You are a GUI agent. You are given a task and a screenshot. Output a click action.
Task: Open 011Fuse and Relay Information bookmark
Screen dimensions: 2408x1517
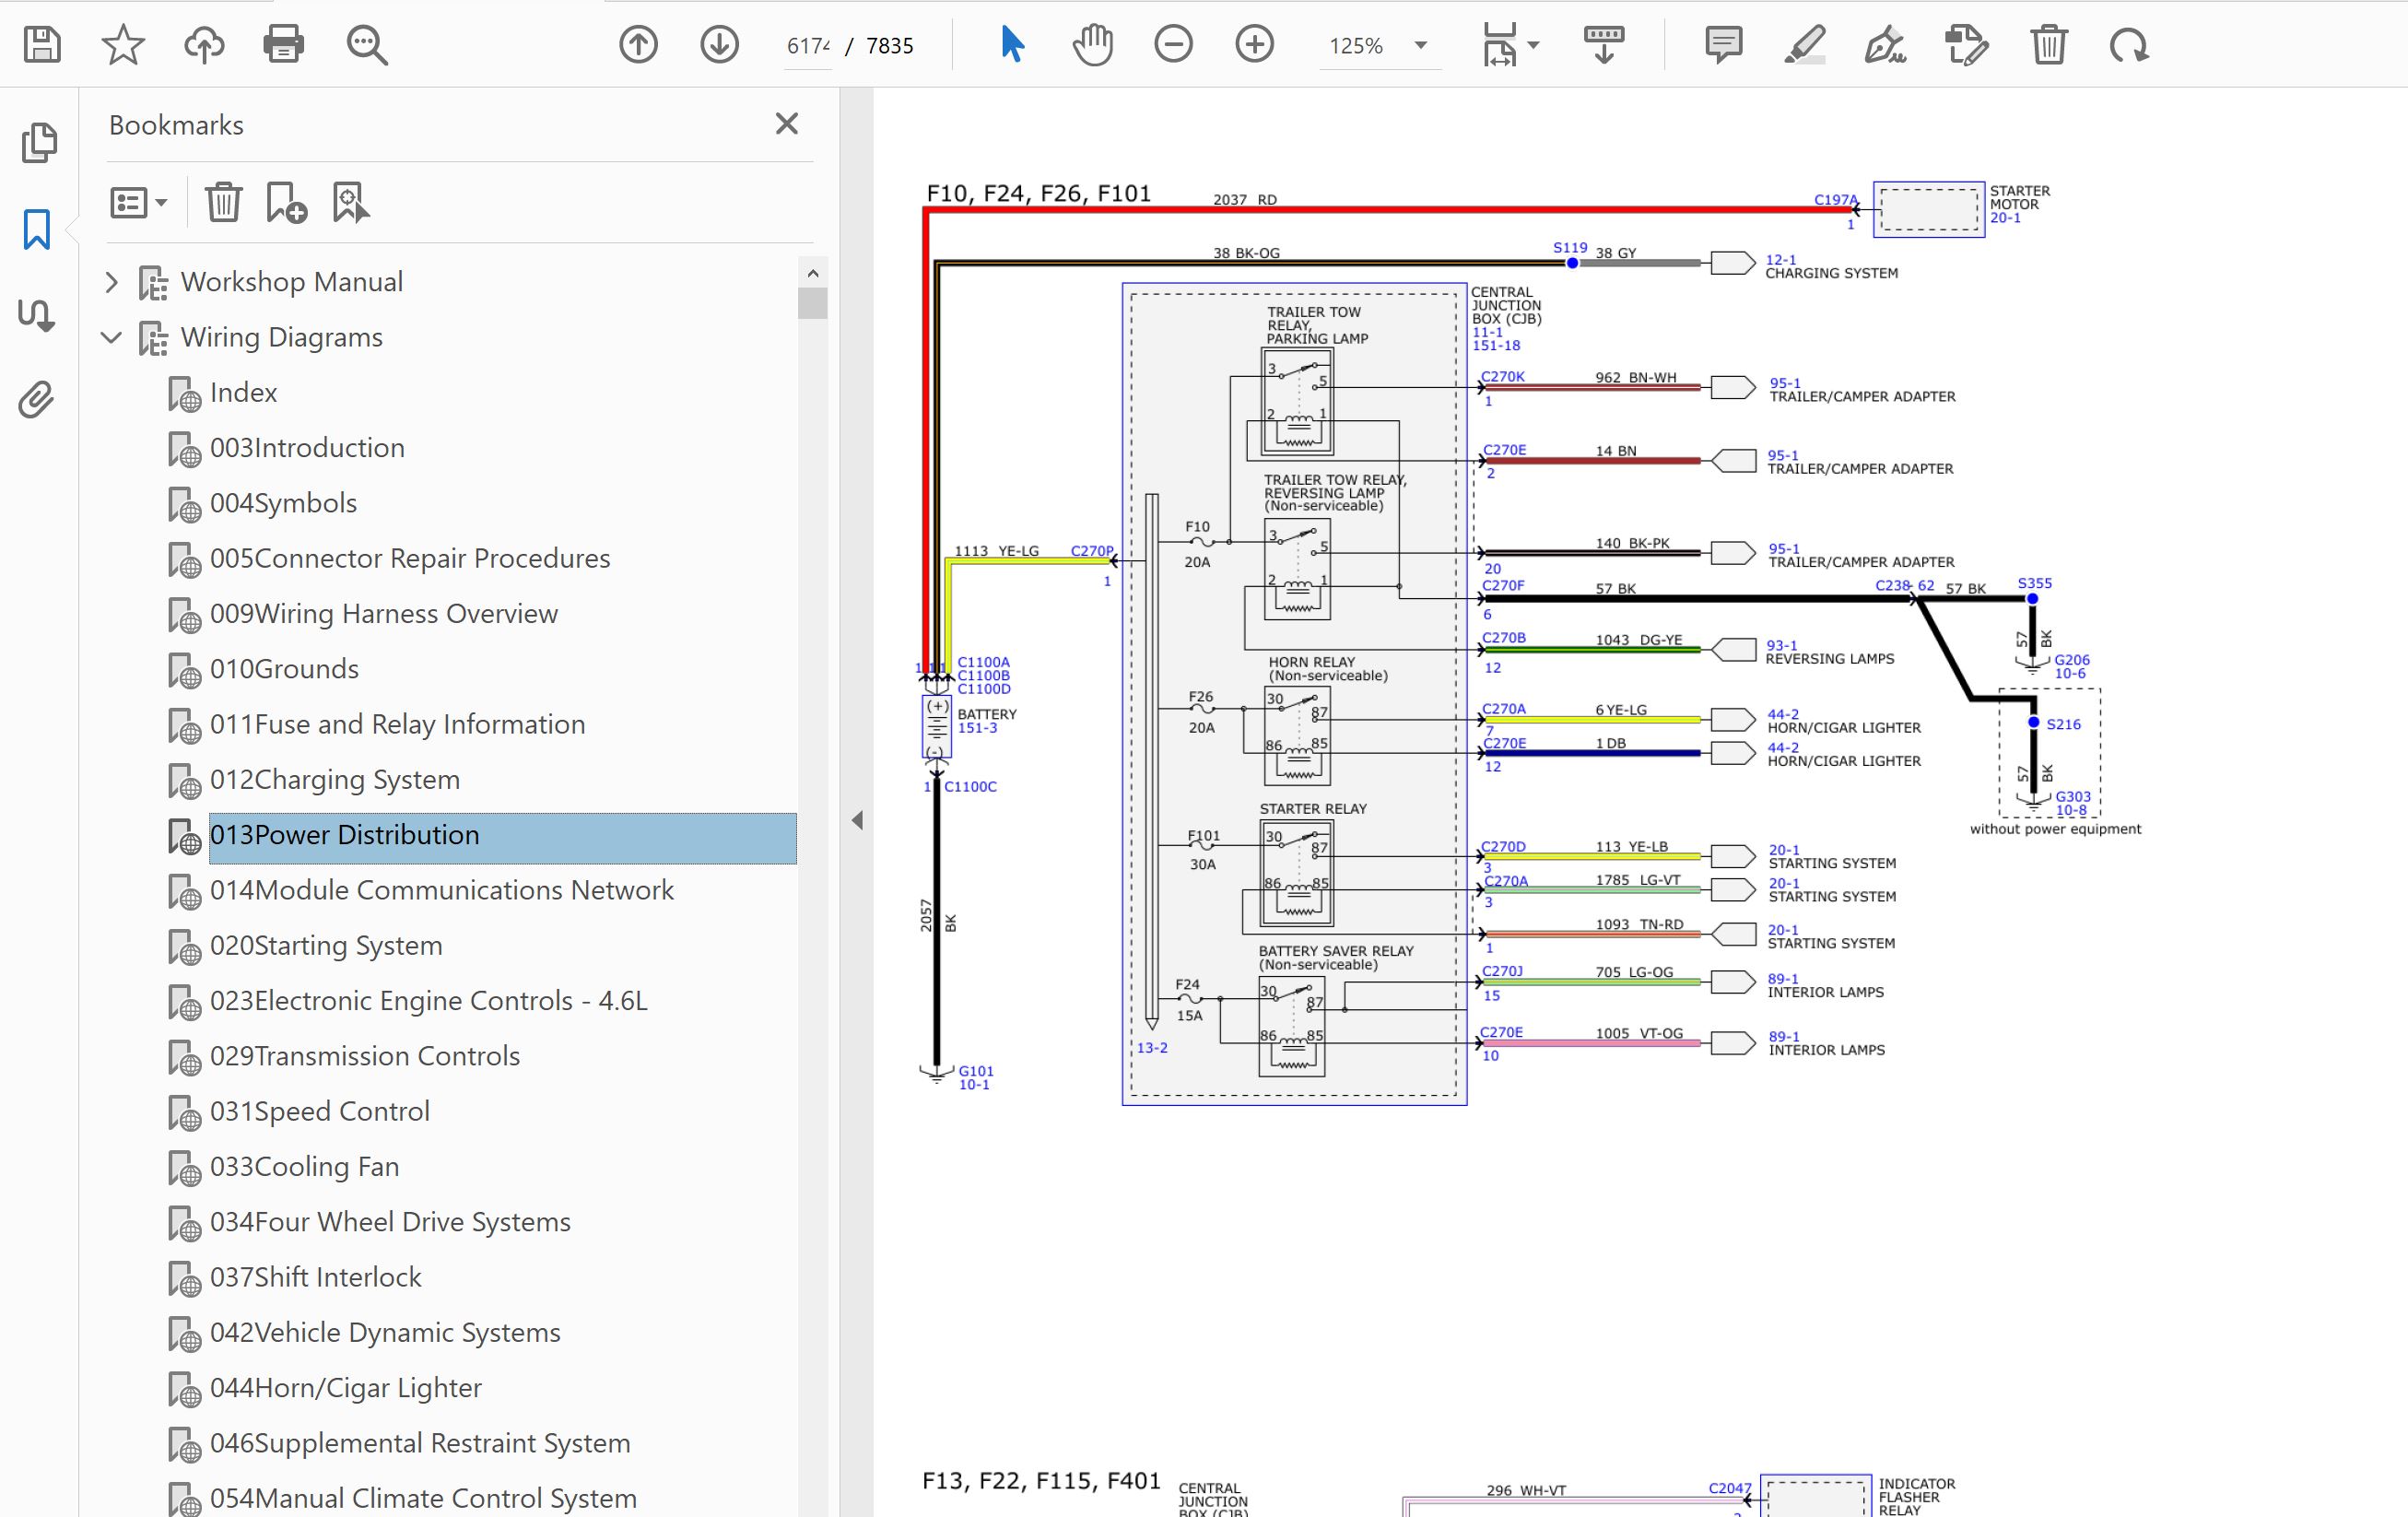click(397, 724)
